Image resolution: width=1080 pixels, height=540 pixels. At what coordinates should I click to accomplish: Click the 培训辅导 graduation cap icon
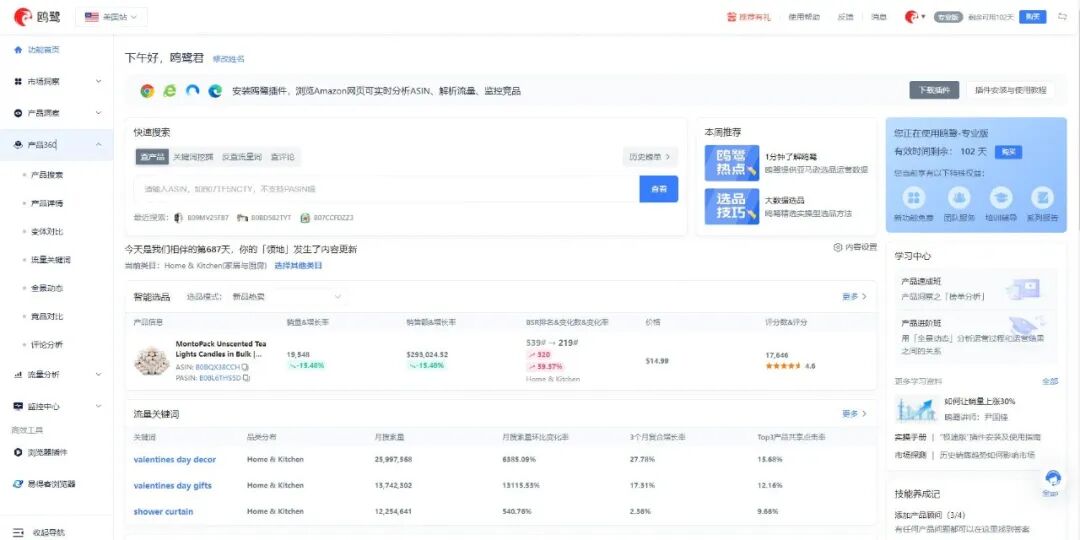(x=1001, y=198)
